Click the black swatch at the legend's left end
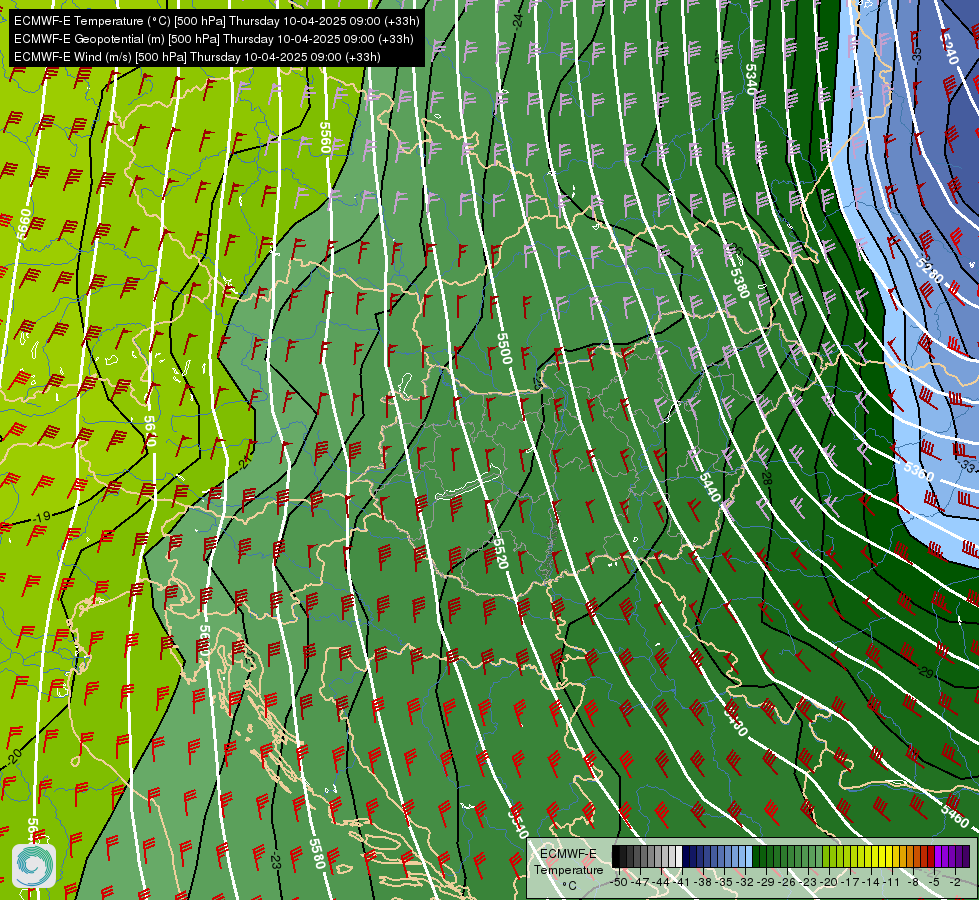Screen dimensions: 979x900 coord(616,856)
